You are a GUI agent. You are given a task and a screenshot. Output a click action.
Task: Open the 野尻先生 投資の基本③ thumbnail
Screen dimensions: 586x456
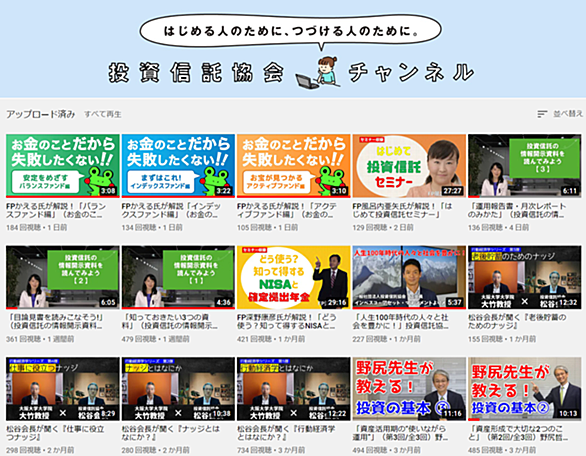[x=409, y=389]
